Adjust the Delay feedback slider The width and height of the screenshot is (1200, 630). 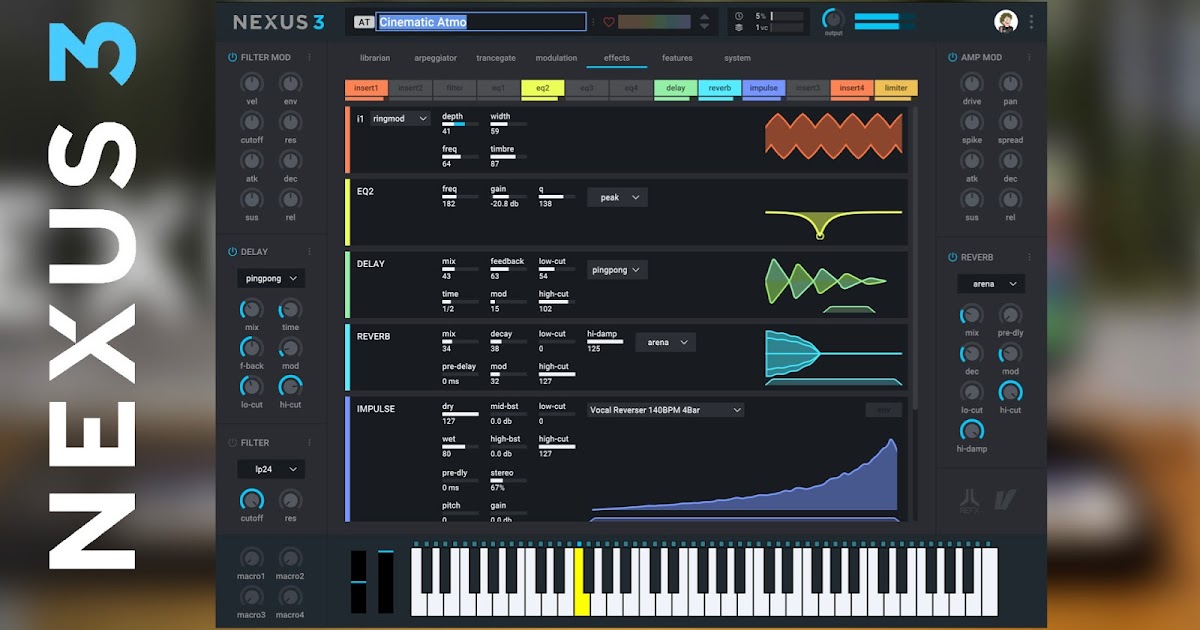point(508,269)
